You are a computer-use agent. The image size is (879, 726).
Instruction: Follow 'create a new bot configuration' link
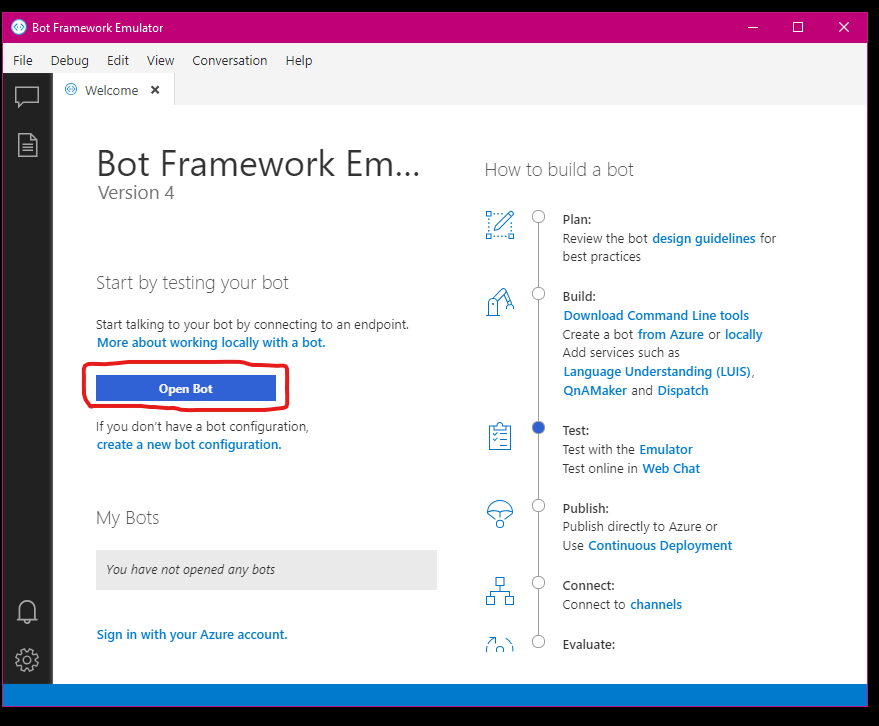click(x=189, y=445)
